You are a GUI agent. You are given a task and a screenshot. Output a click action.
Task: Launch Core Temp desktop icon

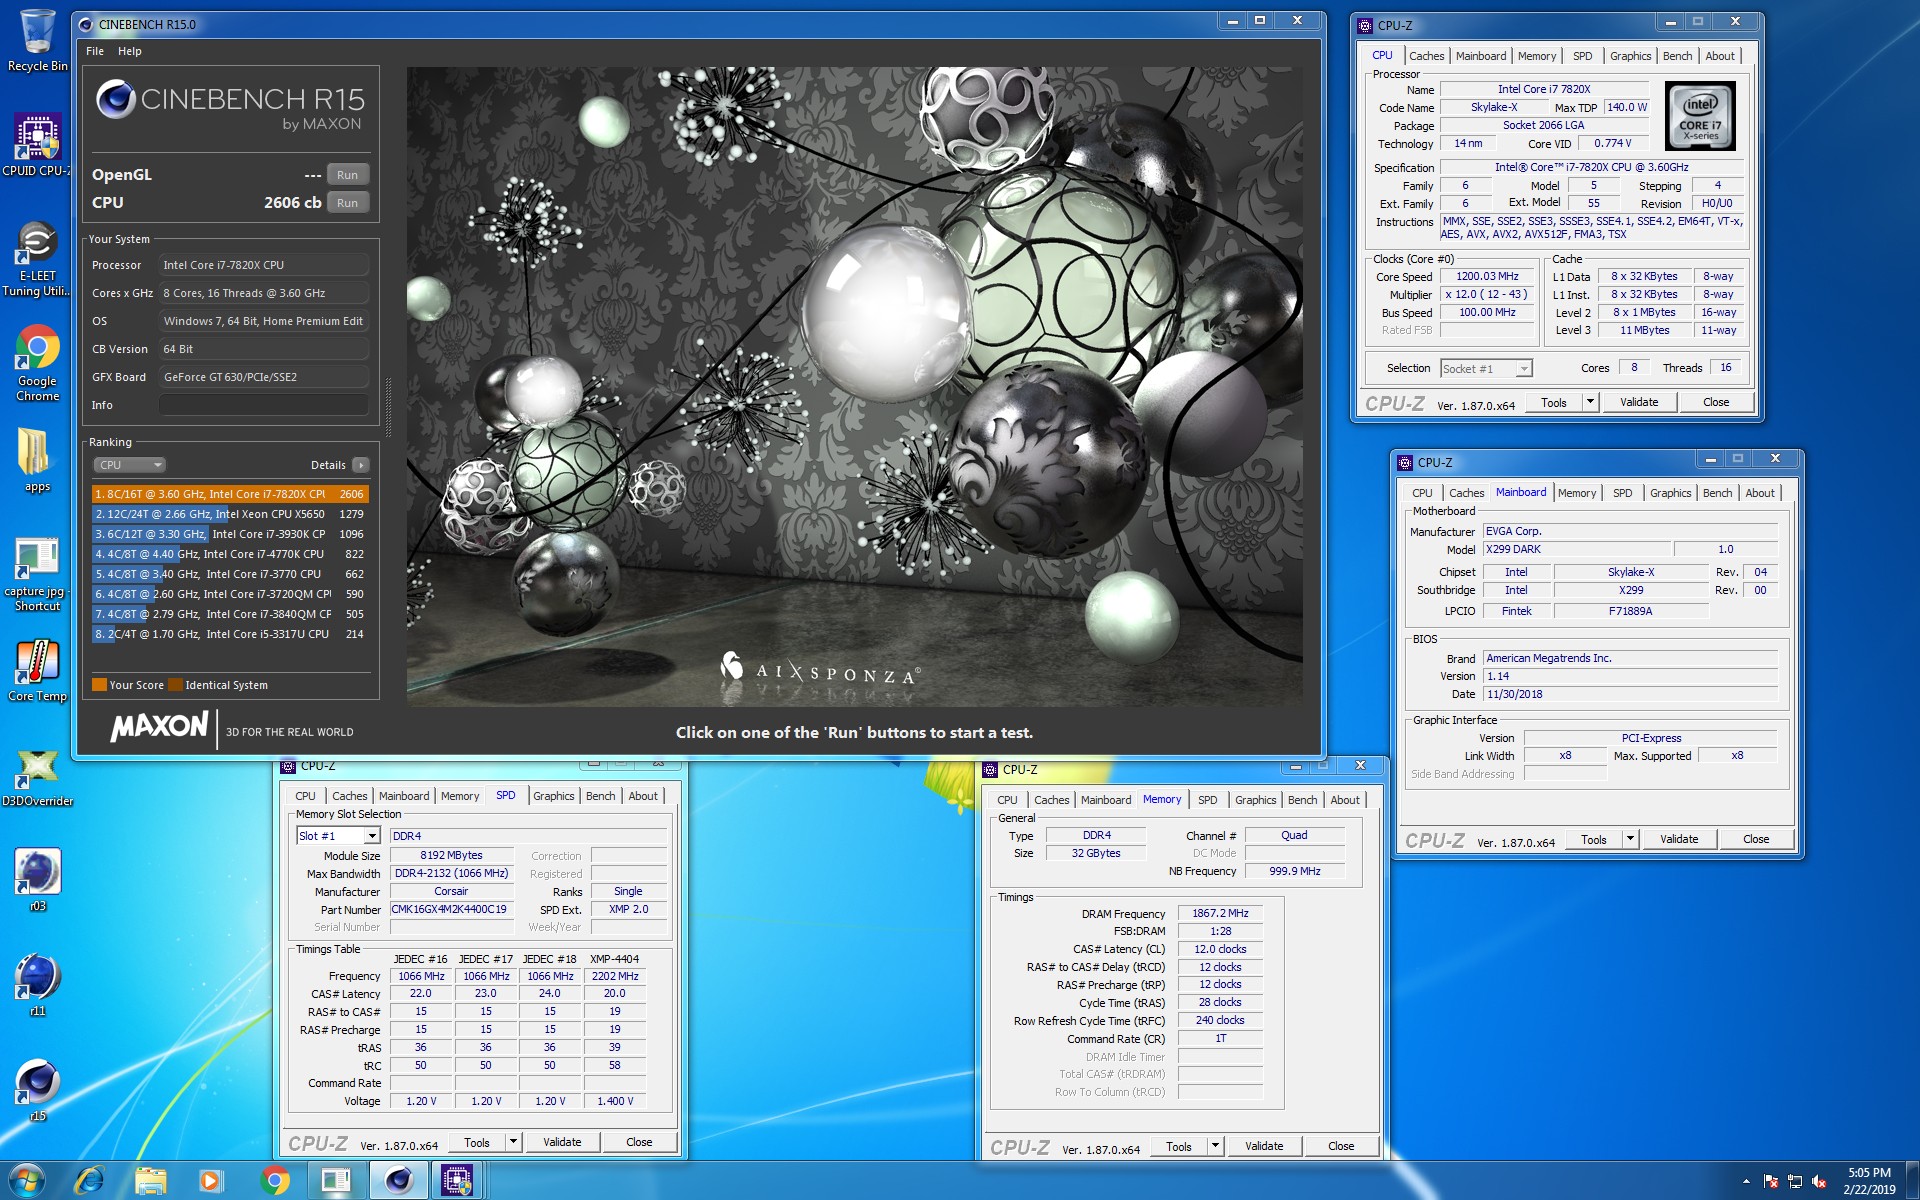[x=37, y=670]
